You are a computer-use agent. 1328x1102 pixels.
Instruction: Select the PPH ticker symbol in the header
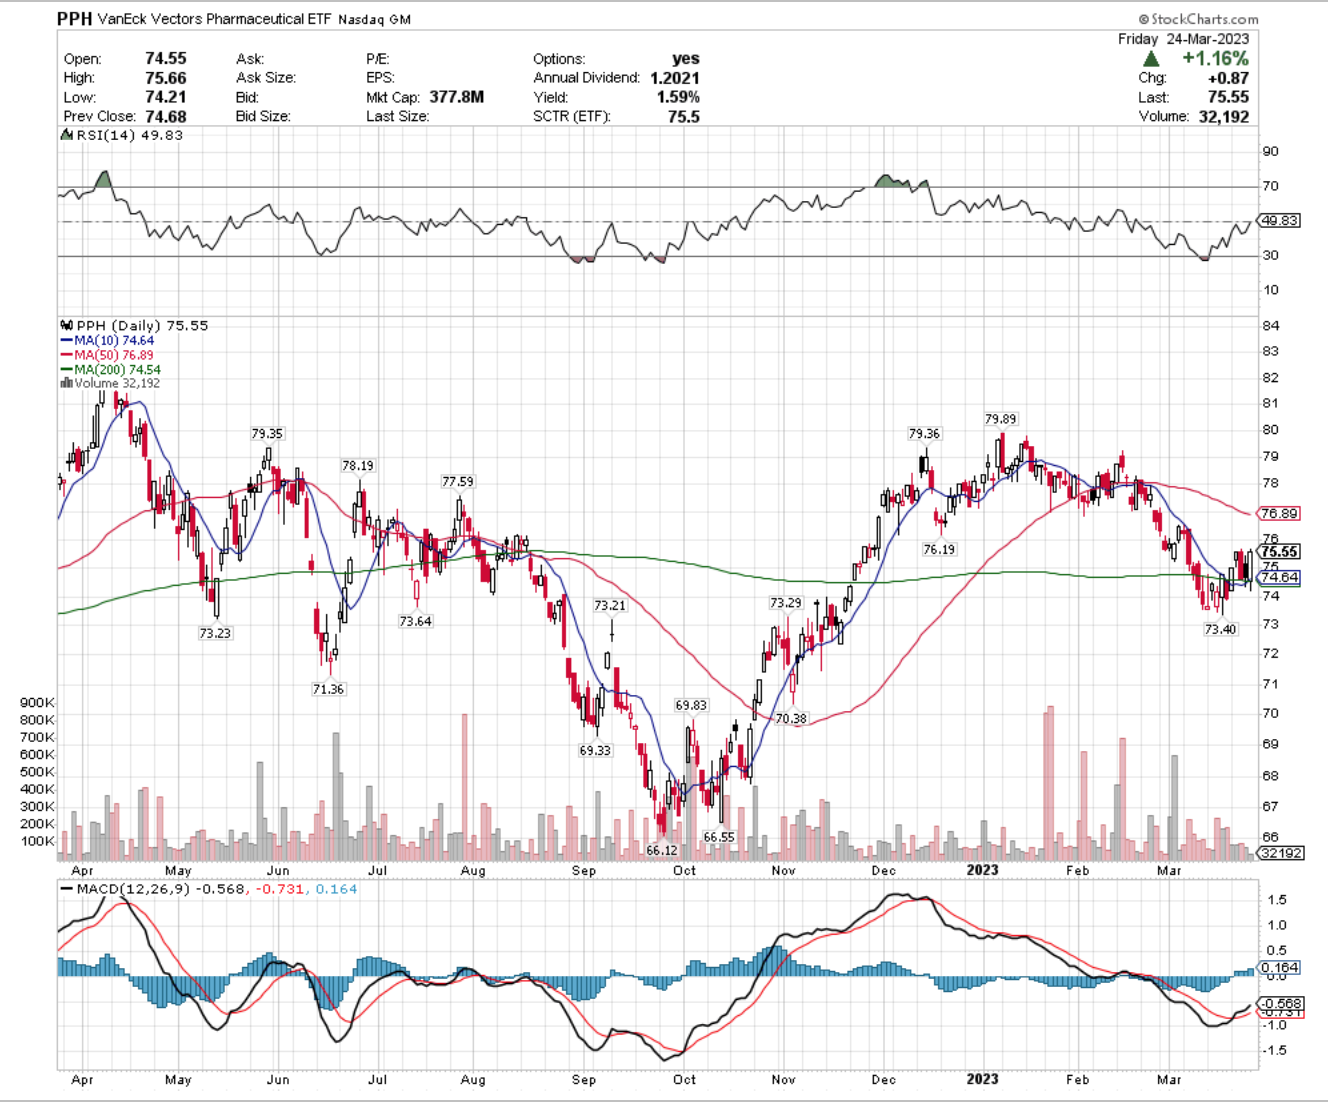tap(72, 19)
